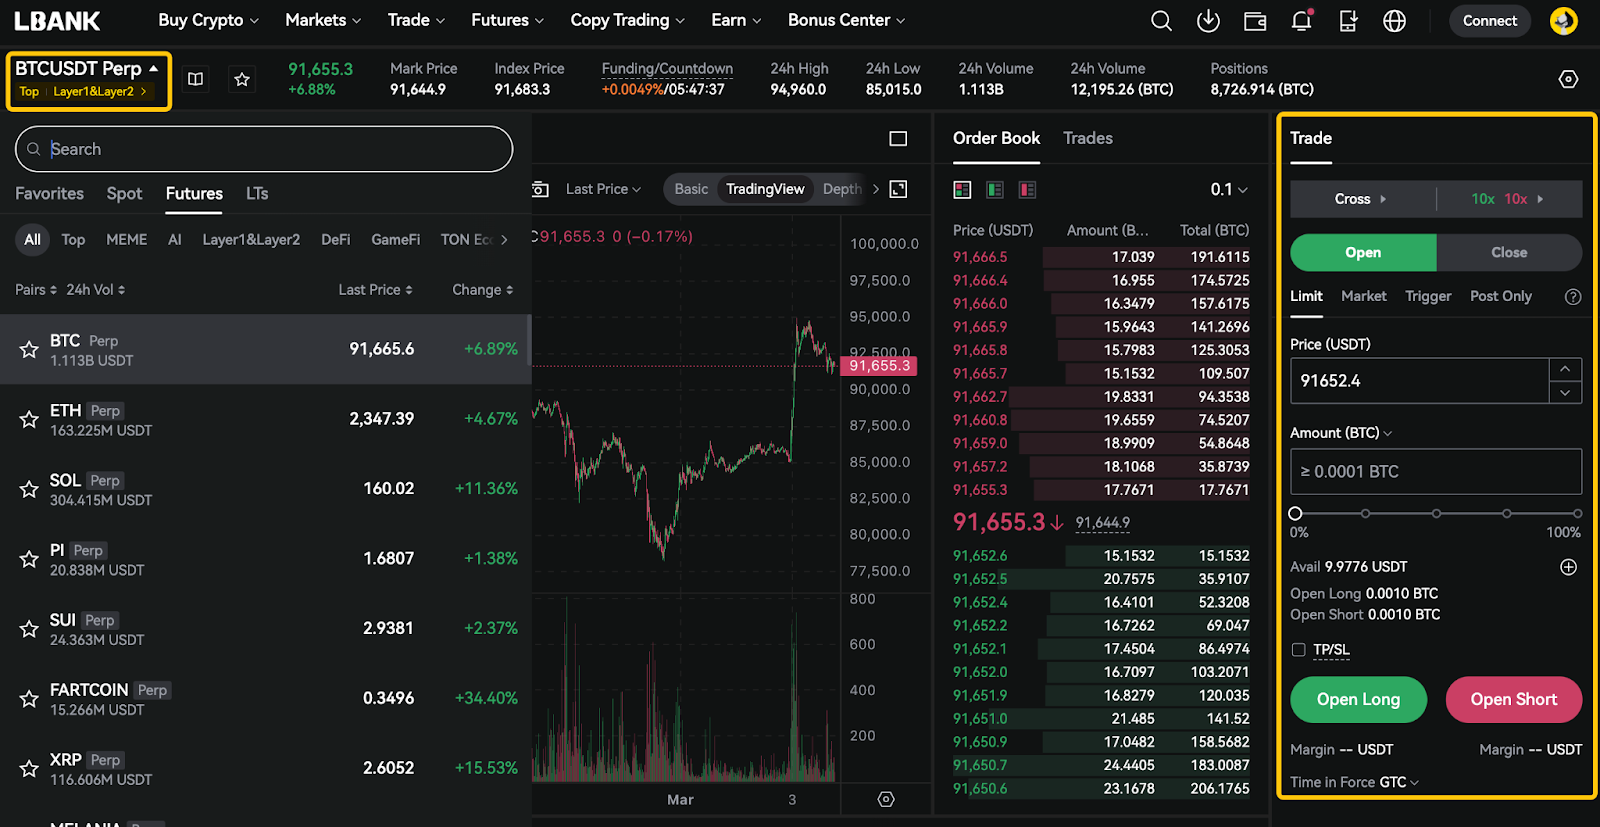Click the Connect button

click(1490, 21)
